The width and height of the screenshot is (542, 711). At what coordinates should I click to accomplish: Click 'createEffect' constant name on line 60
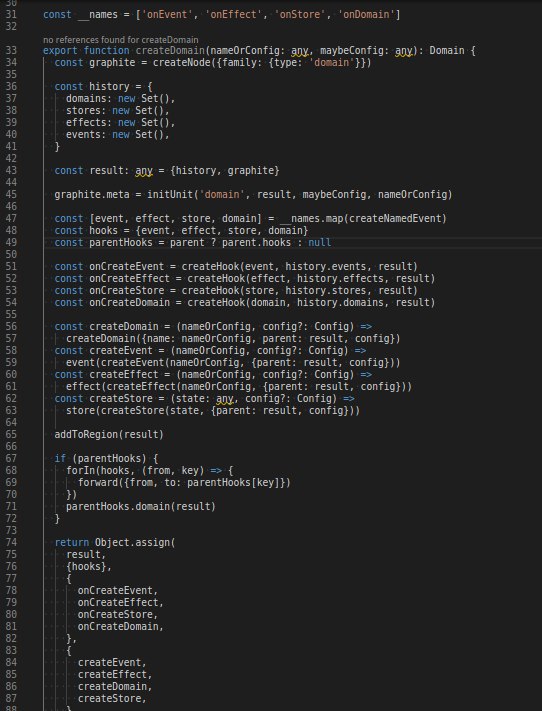(124, 375)
